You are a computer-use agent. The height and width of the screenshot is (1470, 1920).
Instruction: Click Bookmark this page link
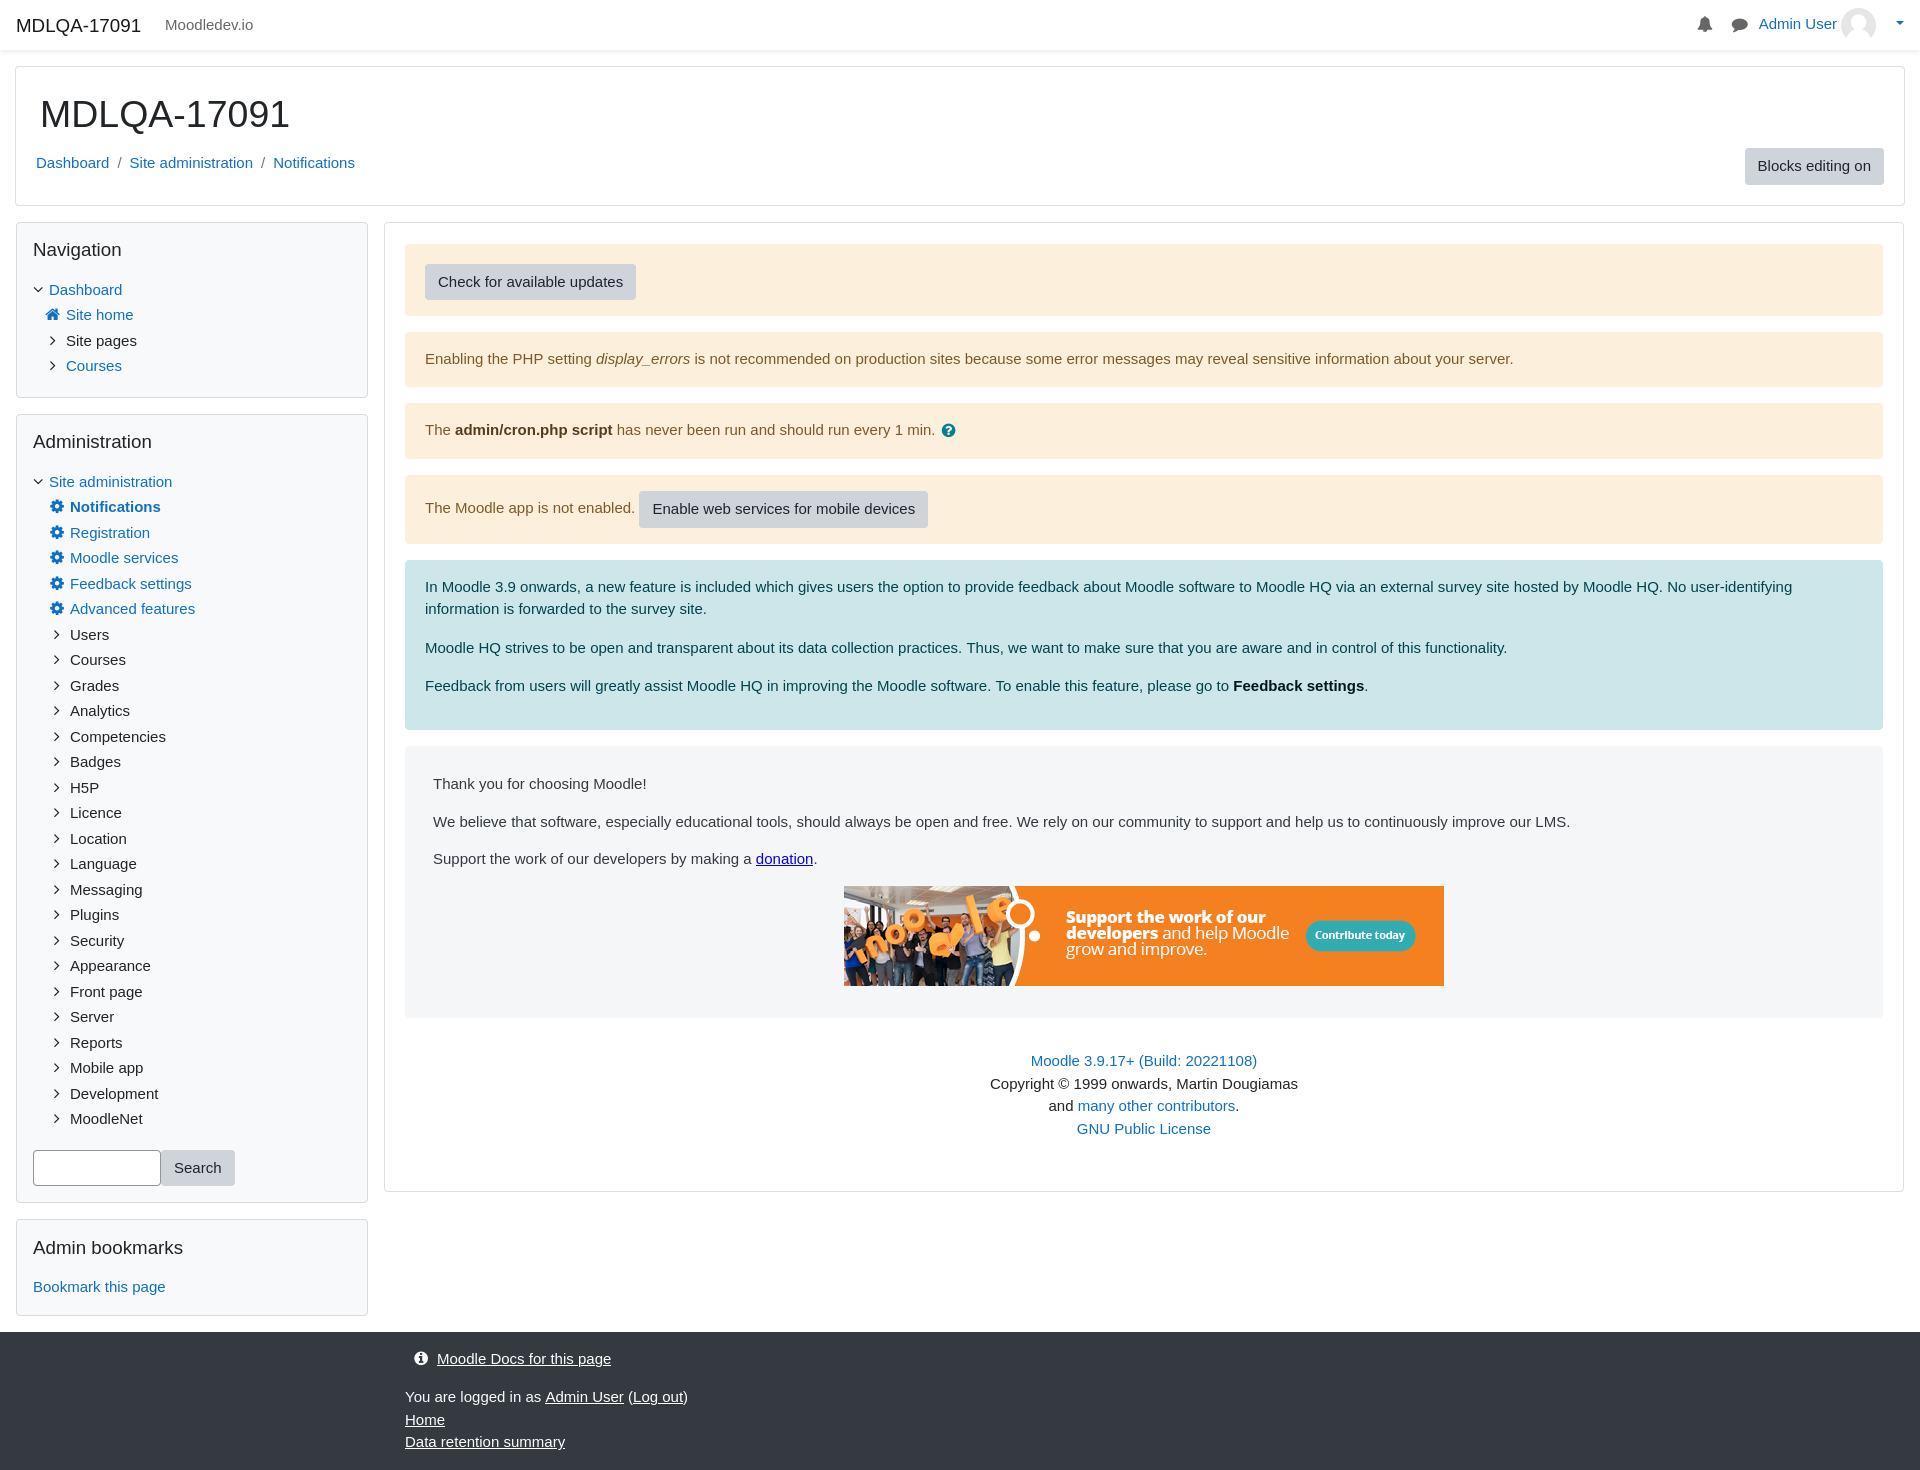[99, 1287]
